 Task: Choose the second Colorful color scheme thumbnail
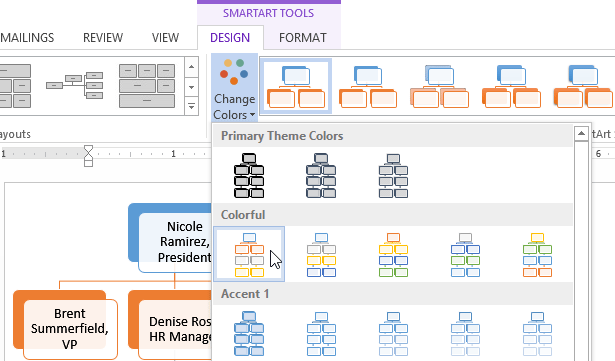[x=321, y=254]
